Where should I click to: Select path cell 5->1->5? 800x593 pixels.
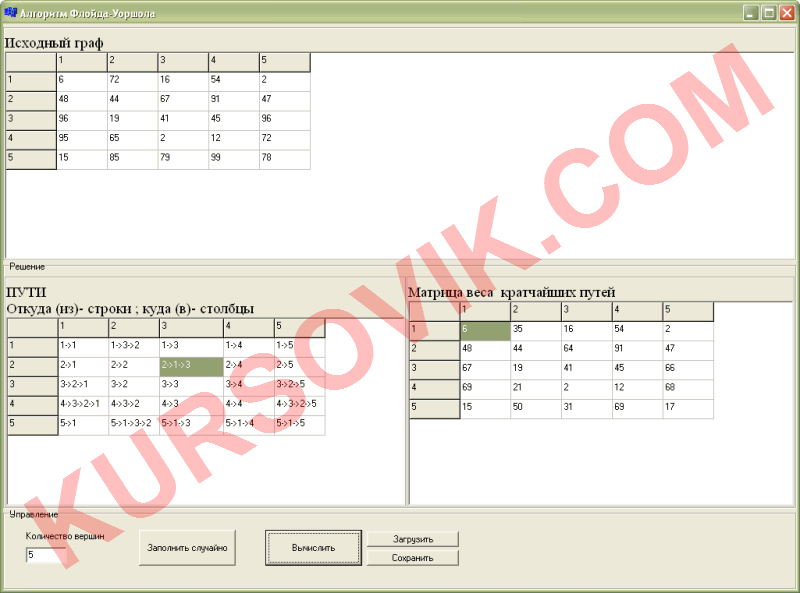(x=299, y=425)
